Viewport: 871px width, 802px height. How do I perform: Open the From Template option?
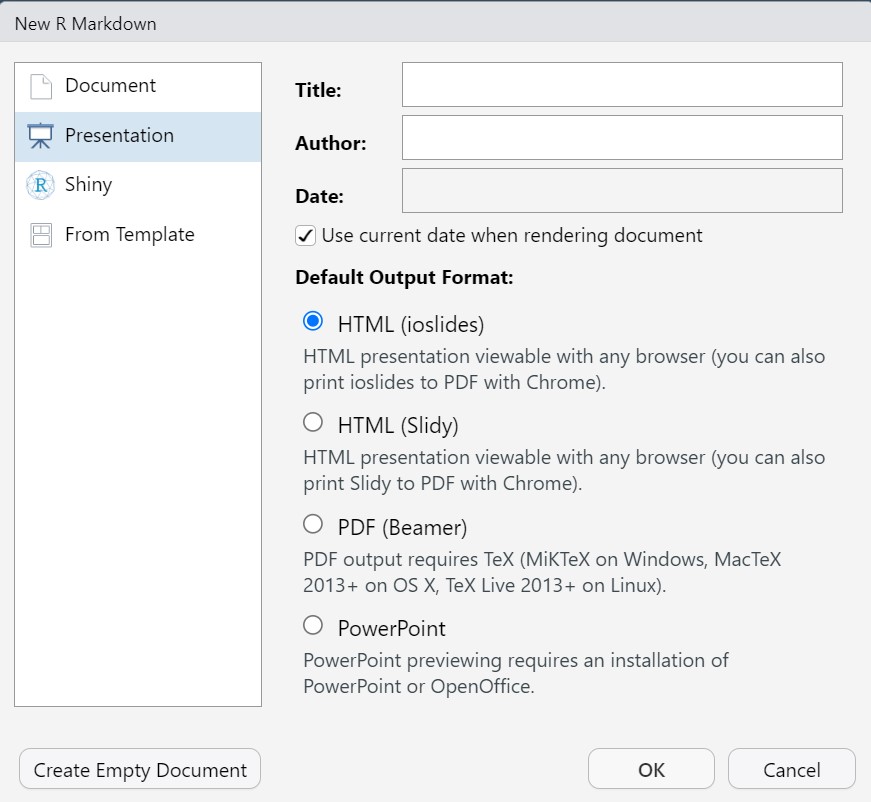[x=138, y=235]
